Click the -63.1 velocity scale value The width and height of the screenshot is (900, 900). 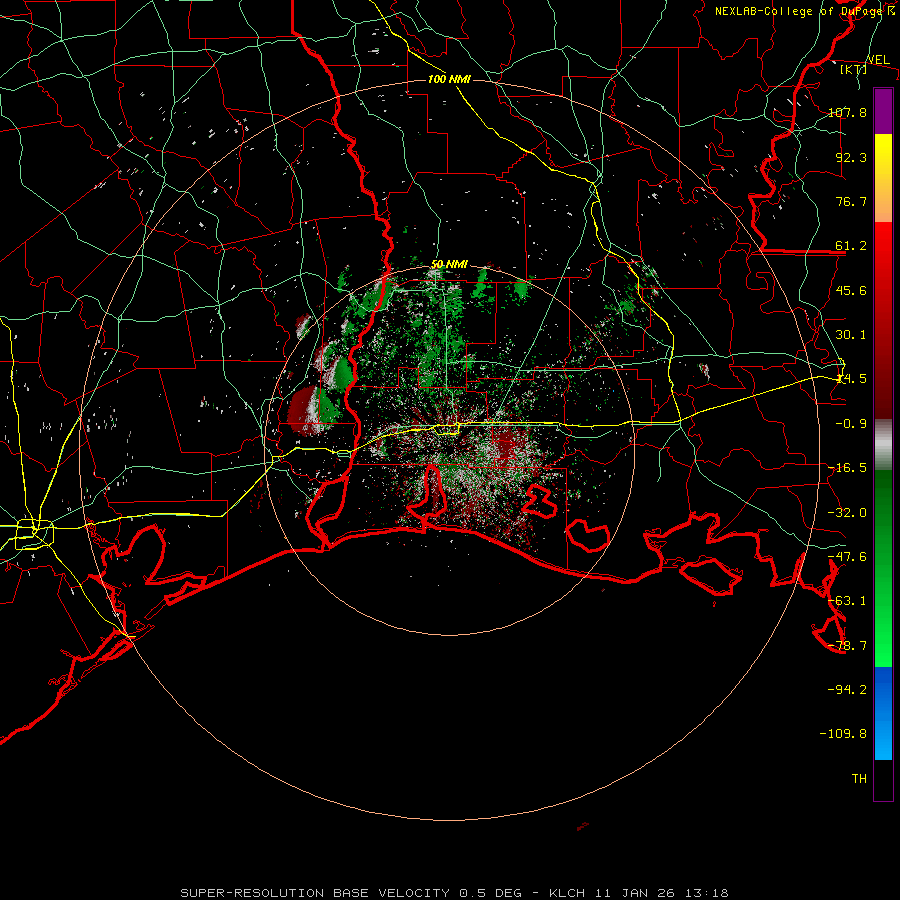847,601
